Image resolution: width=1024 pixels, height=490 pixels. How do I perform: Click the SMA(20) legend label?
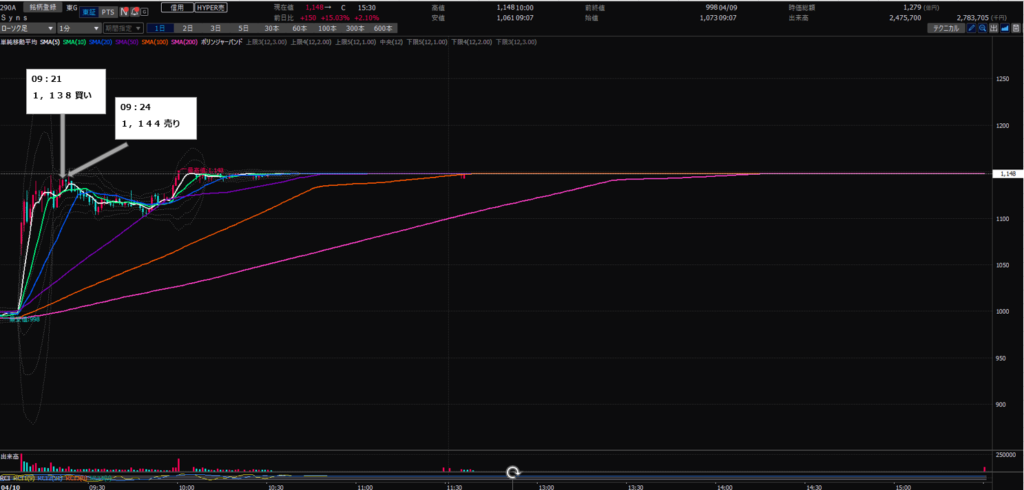coord(101,41)
